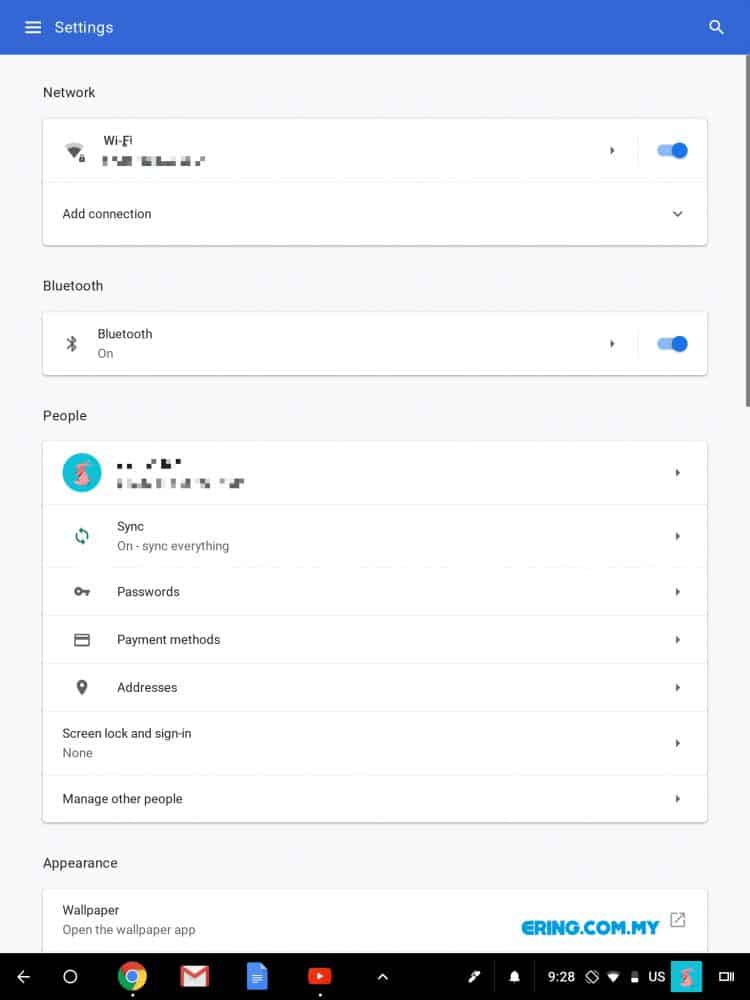Tap the stylus tools pen icon
This screenshot has height=1000, width=750.
coord(474,976)
